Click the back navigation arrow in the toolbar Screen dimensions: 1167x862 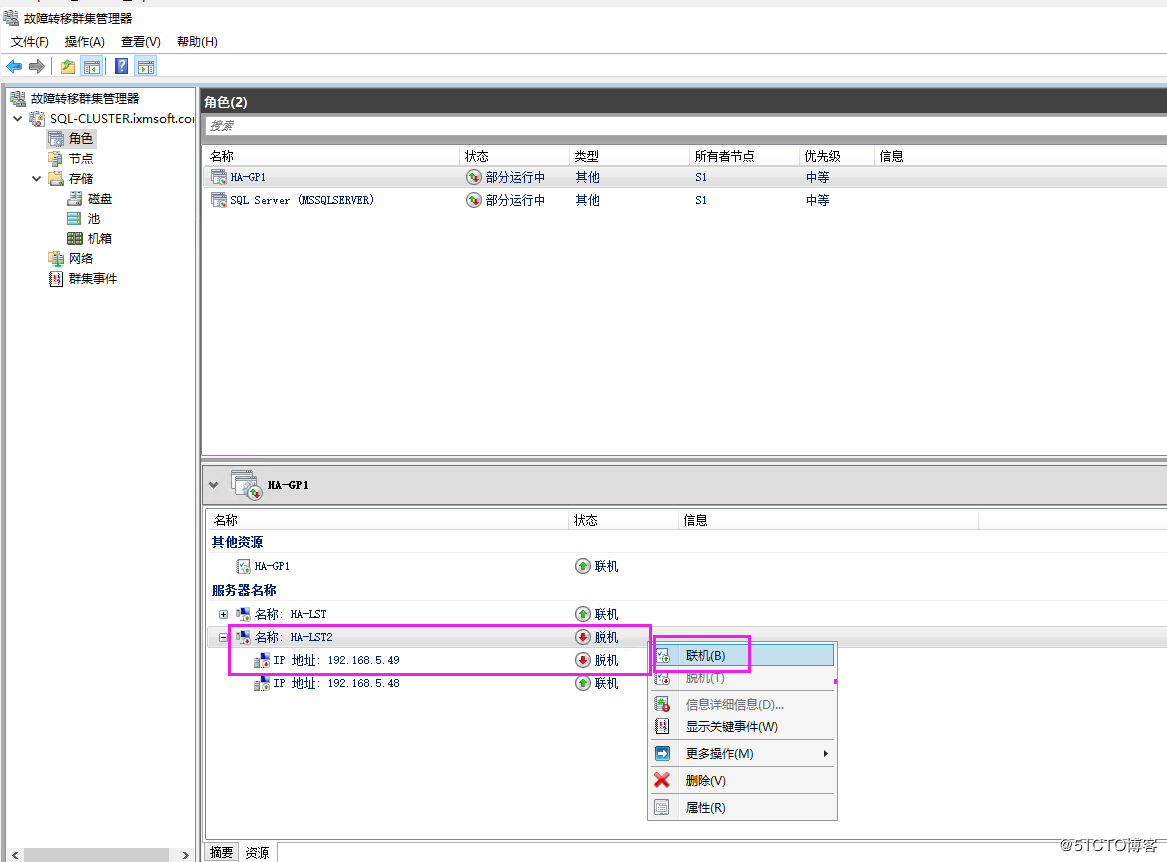(x=13, y=66)
